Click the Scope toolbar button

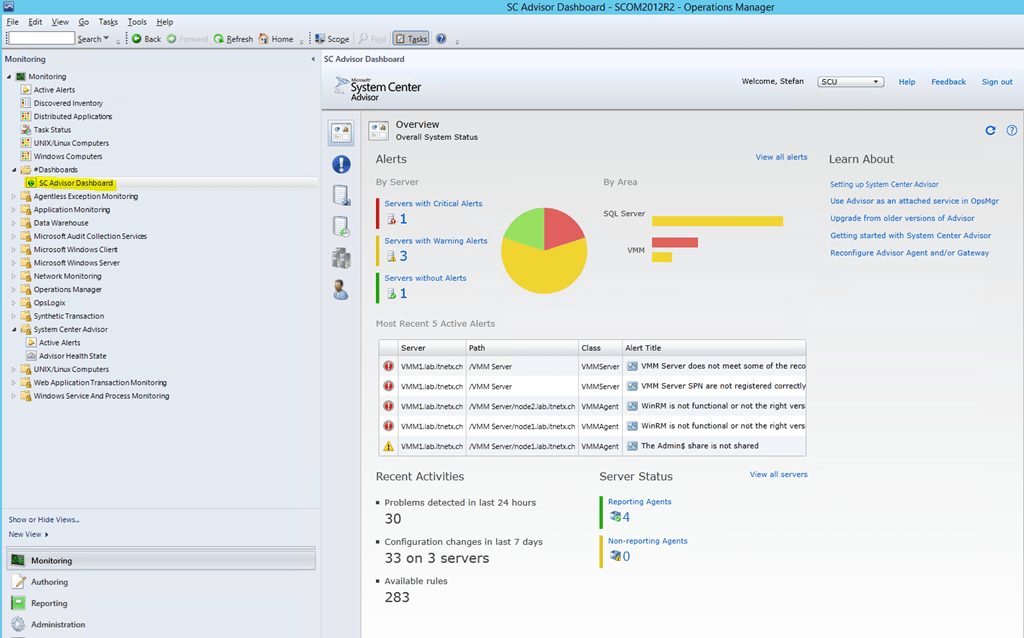[332, 39]
